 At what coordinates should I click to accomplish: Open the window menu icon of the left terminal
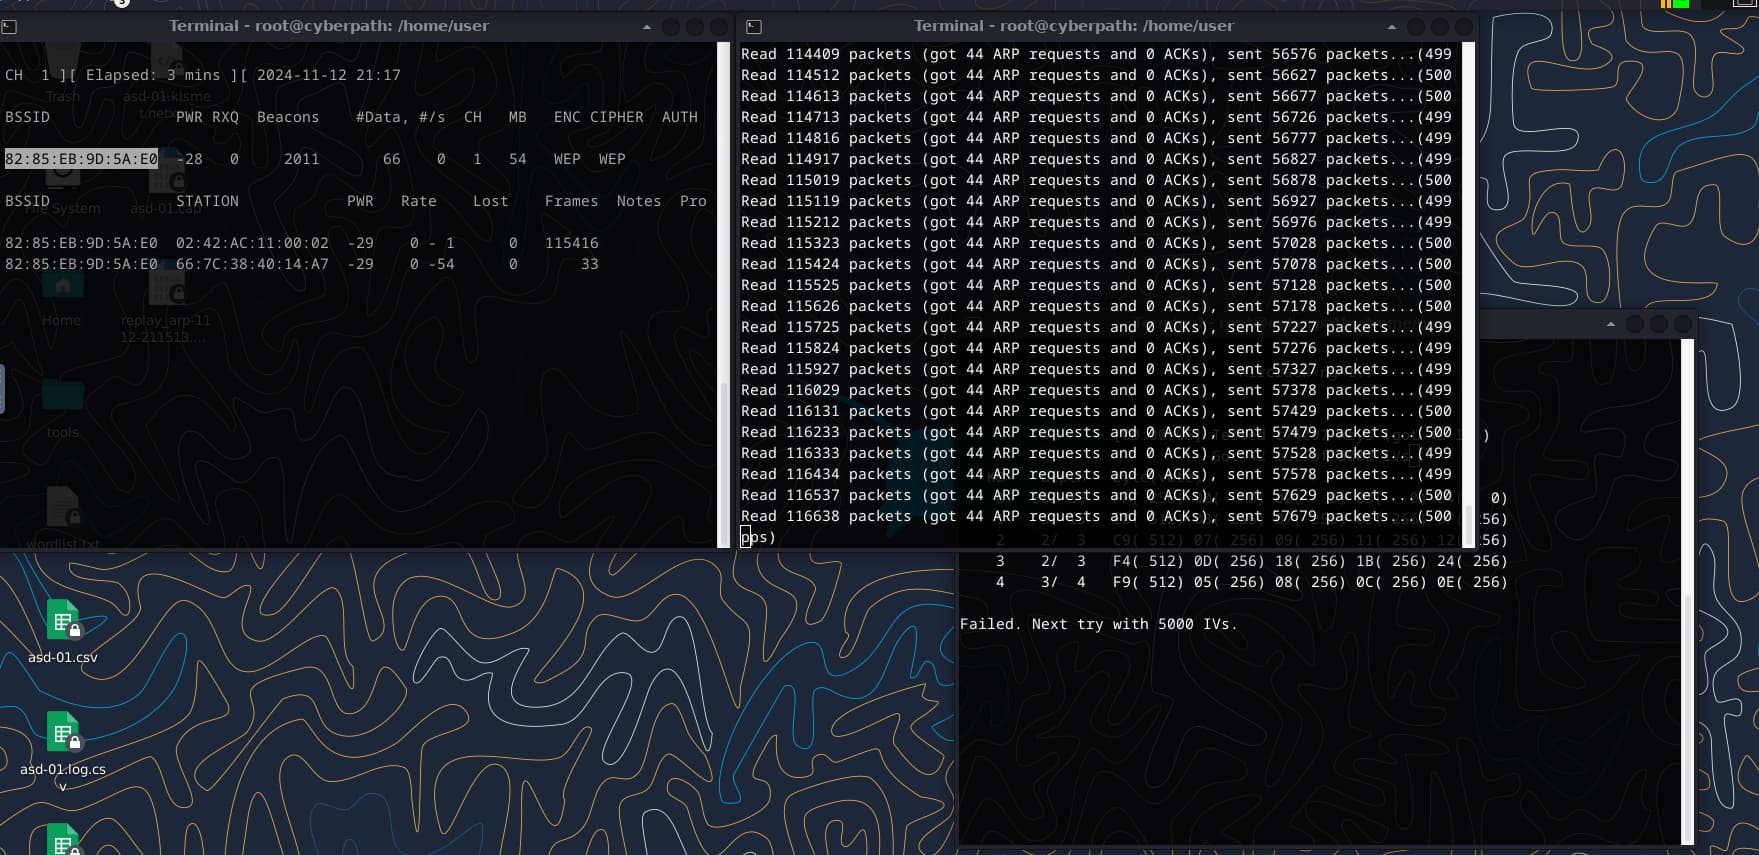click(x=9, y=27)
